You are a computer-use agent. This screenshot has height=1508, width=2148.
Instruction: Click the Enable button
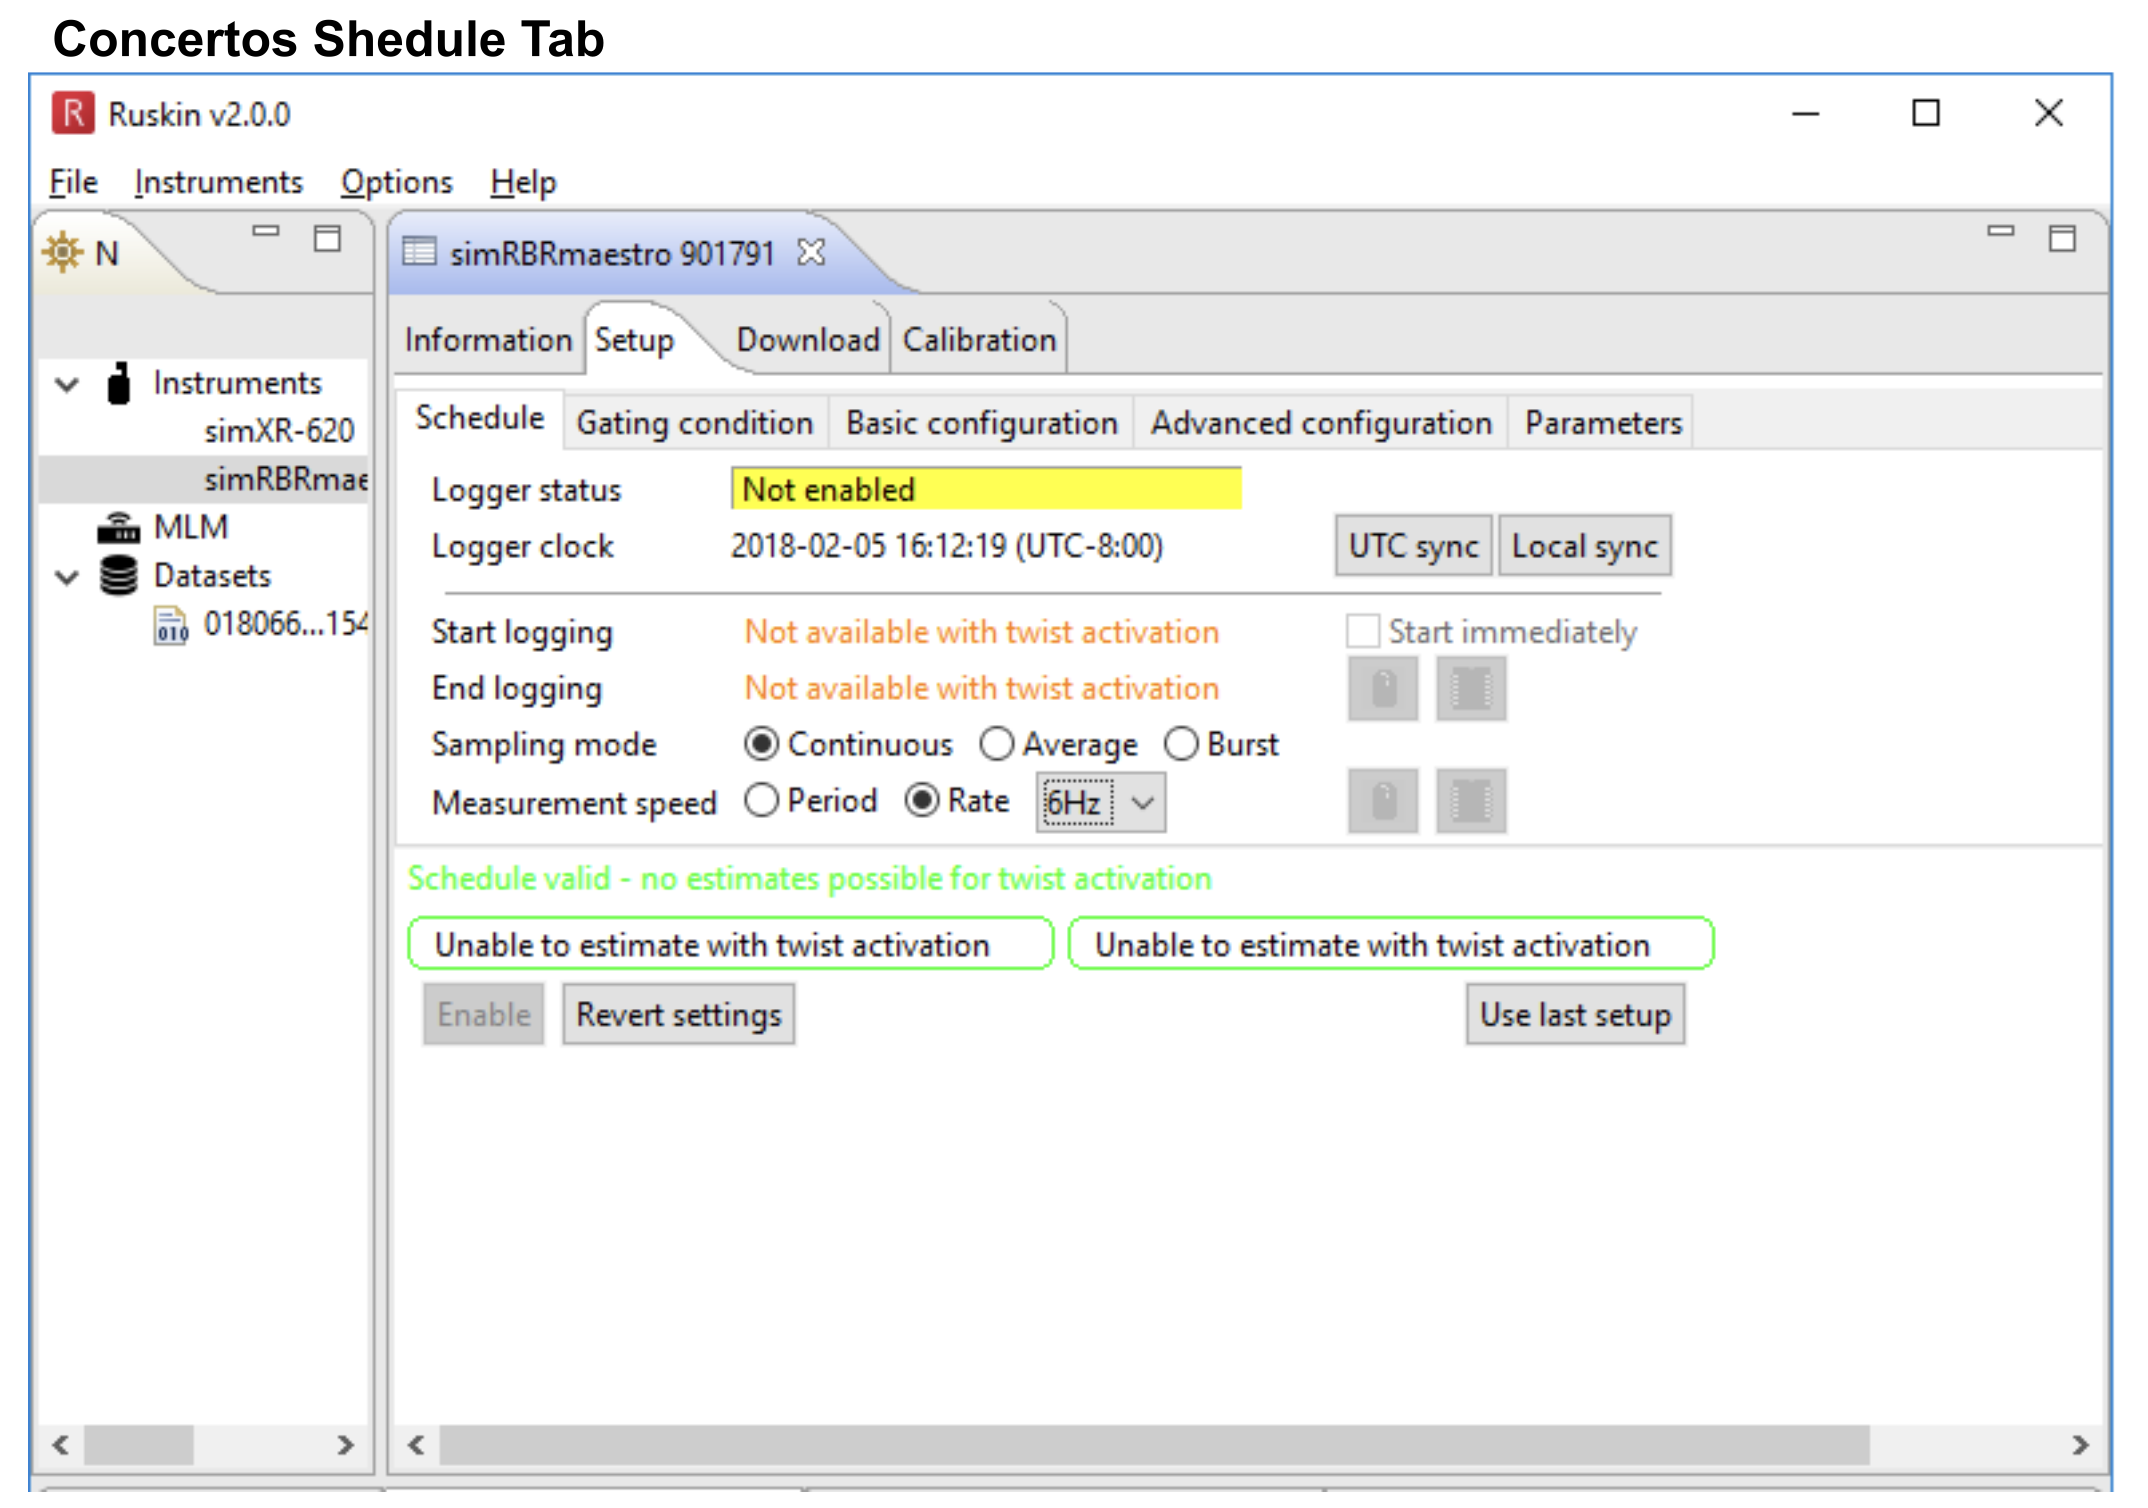484,1015
